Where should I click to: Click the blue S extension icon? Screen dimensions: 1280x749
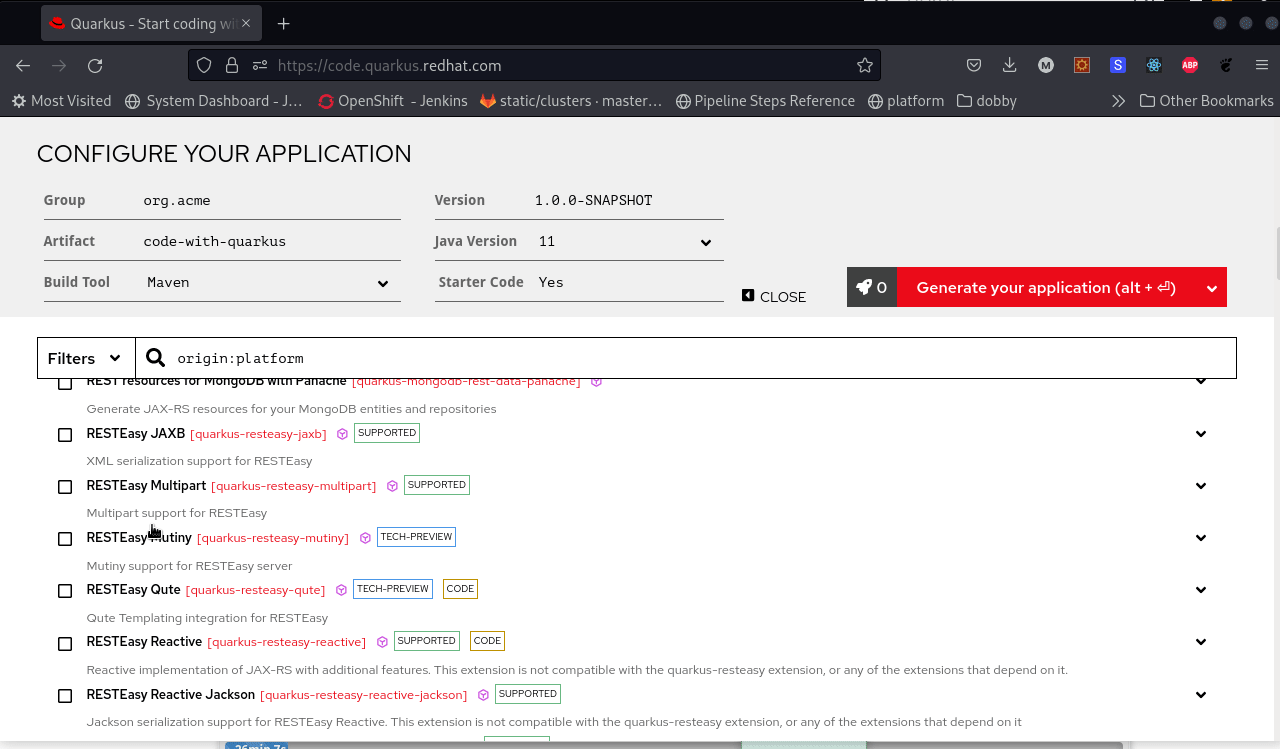1118,66
